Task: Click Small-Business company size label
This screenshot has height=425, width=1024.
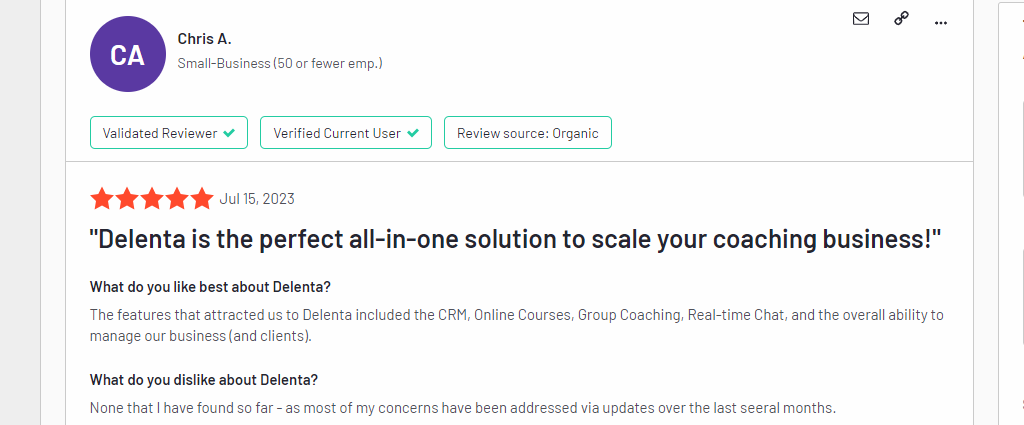Action: [280, 63]
